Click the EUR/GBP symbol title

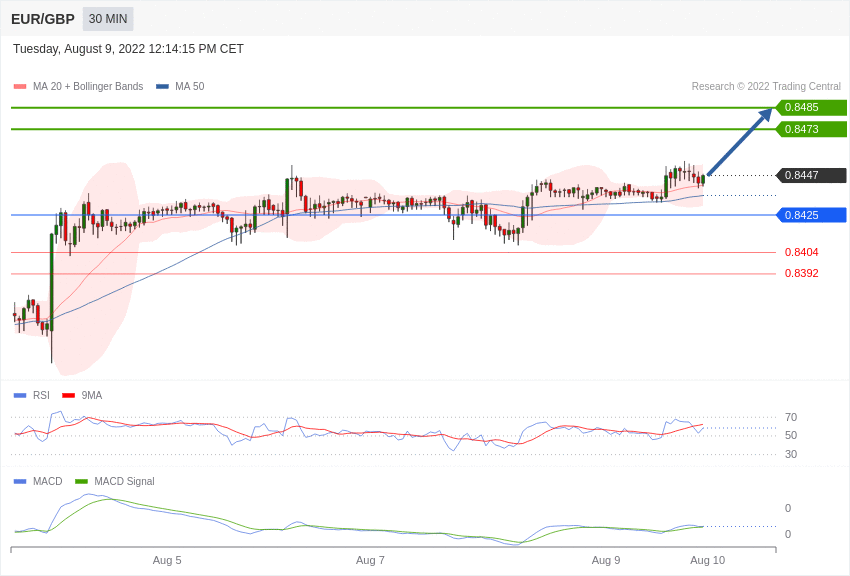pos(43,19)
